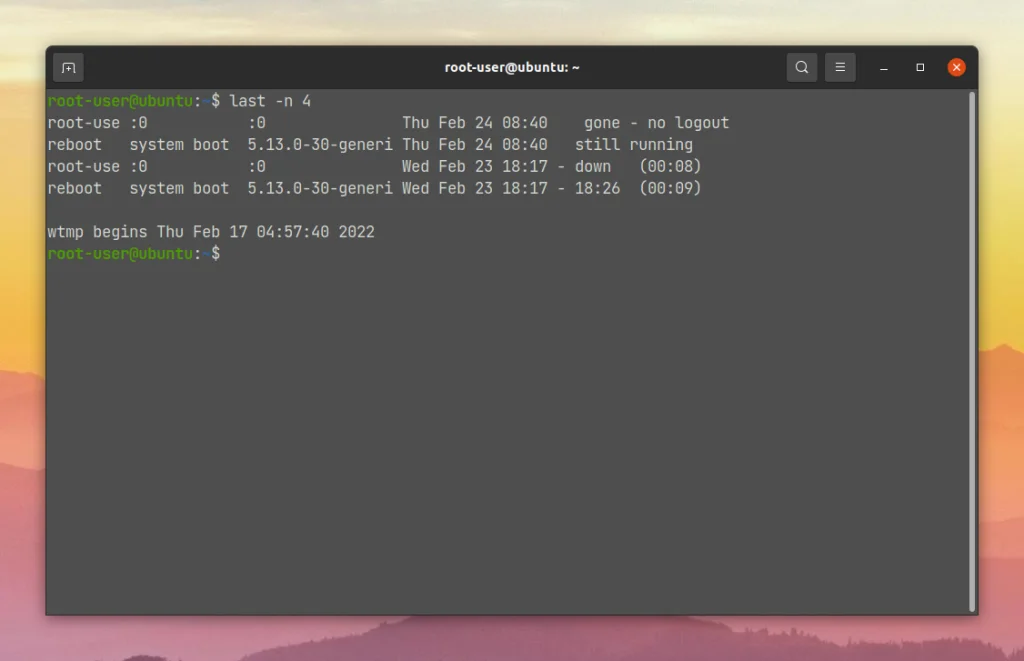This screenshot has width=1024, height=661.
Task: Click the timestamp "Thu Feb 24 08:40"
Action: tap(475, 122)
